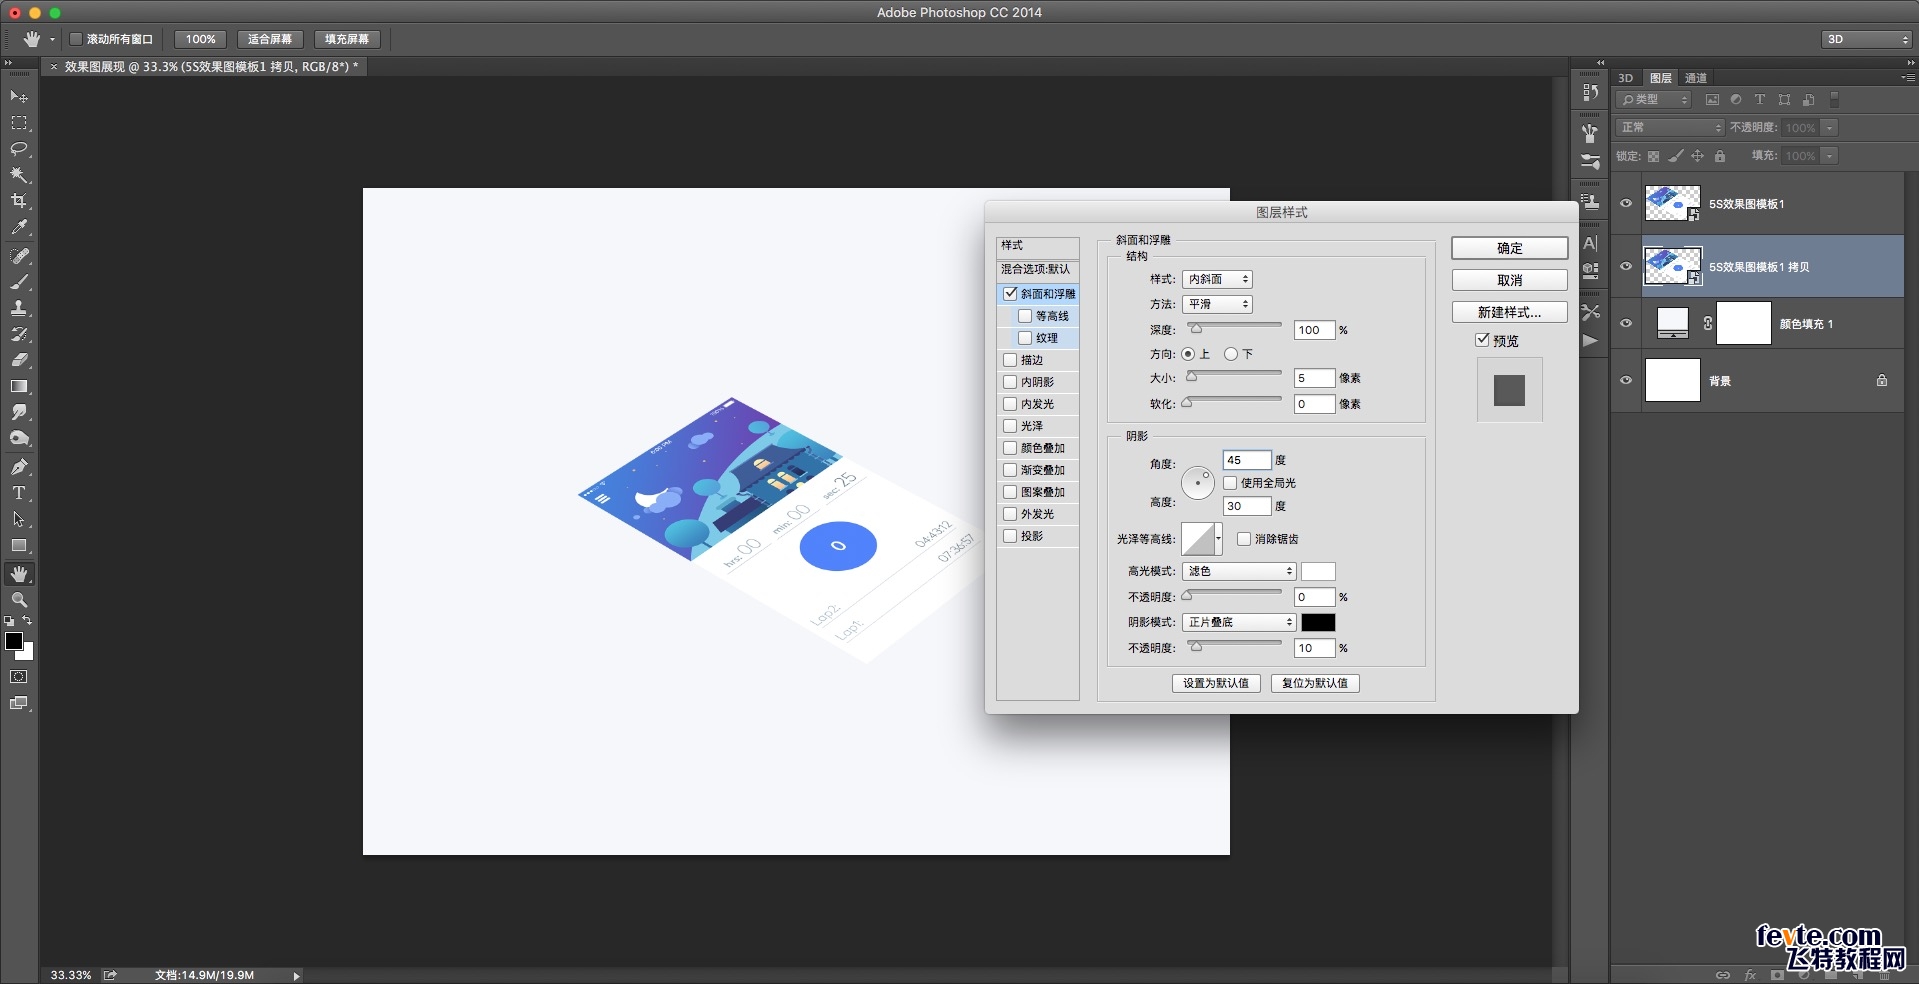The image size is (1919, 984).
Task: Select the Gradient tool
Action: 19,386
